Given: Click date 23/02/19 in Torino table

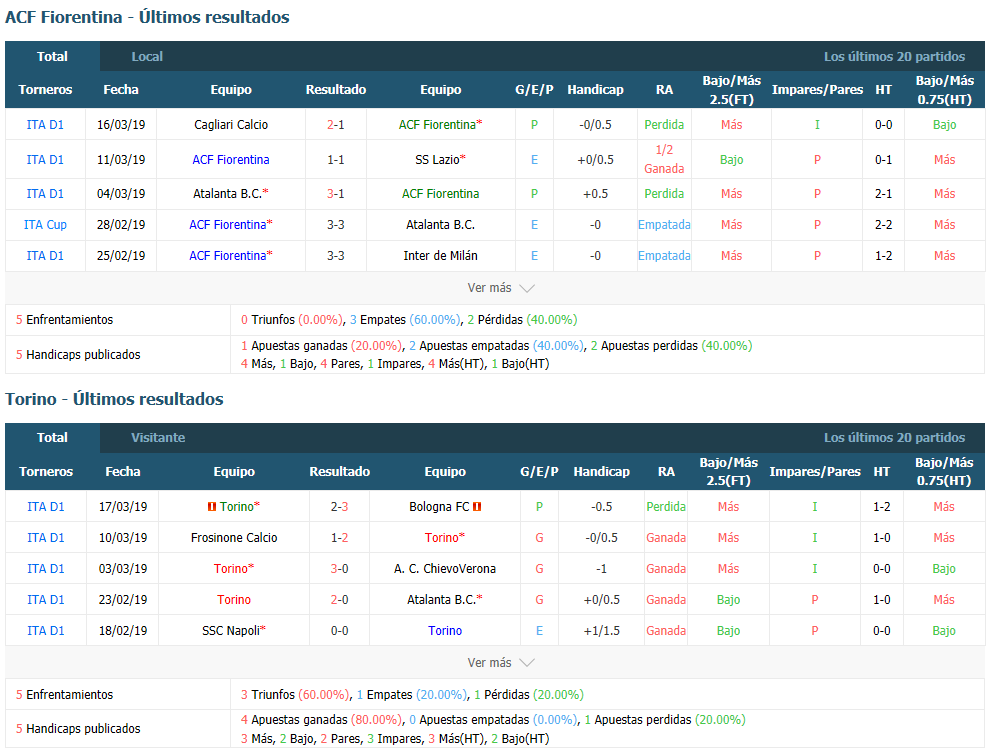Looking at the screenshot, I should [x=122, y=599].
